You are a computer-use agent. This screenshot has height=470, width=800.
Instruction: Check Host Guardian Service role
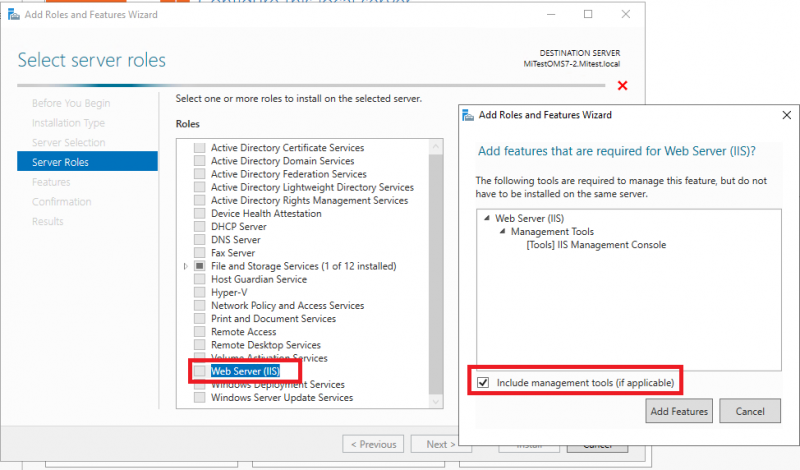pos(199,279)
